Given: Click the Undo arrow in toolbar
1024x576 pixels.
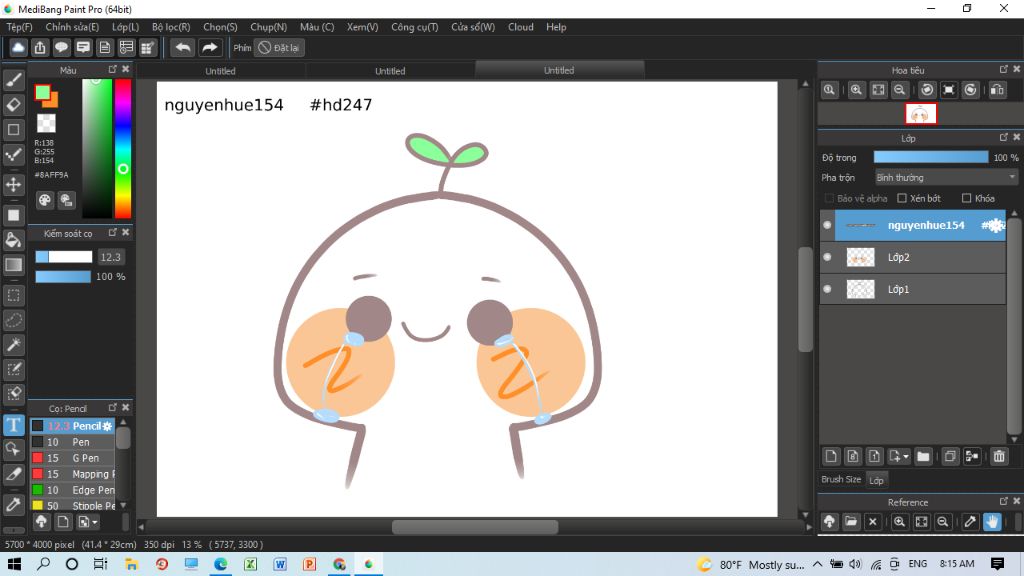Looking at the screenshot, I should click(183, 48).
